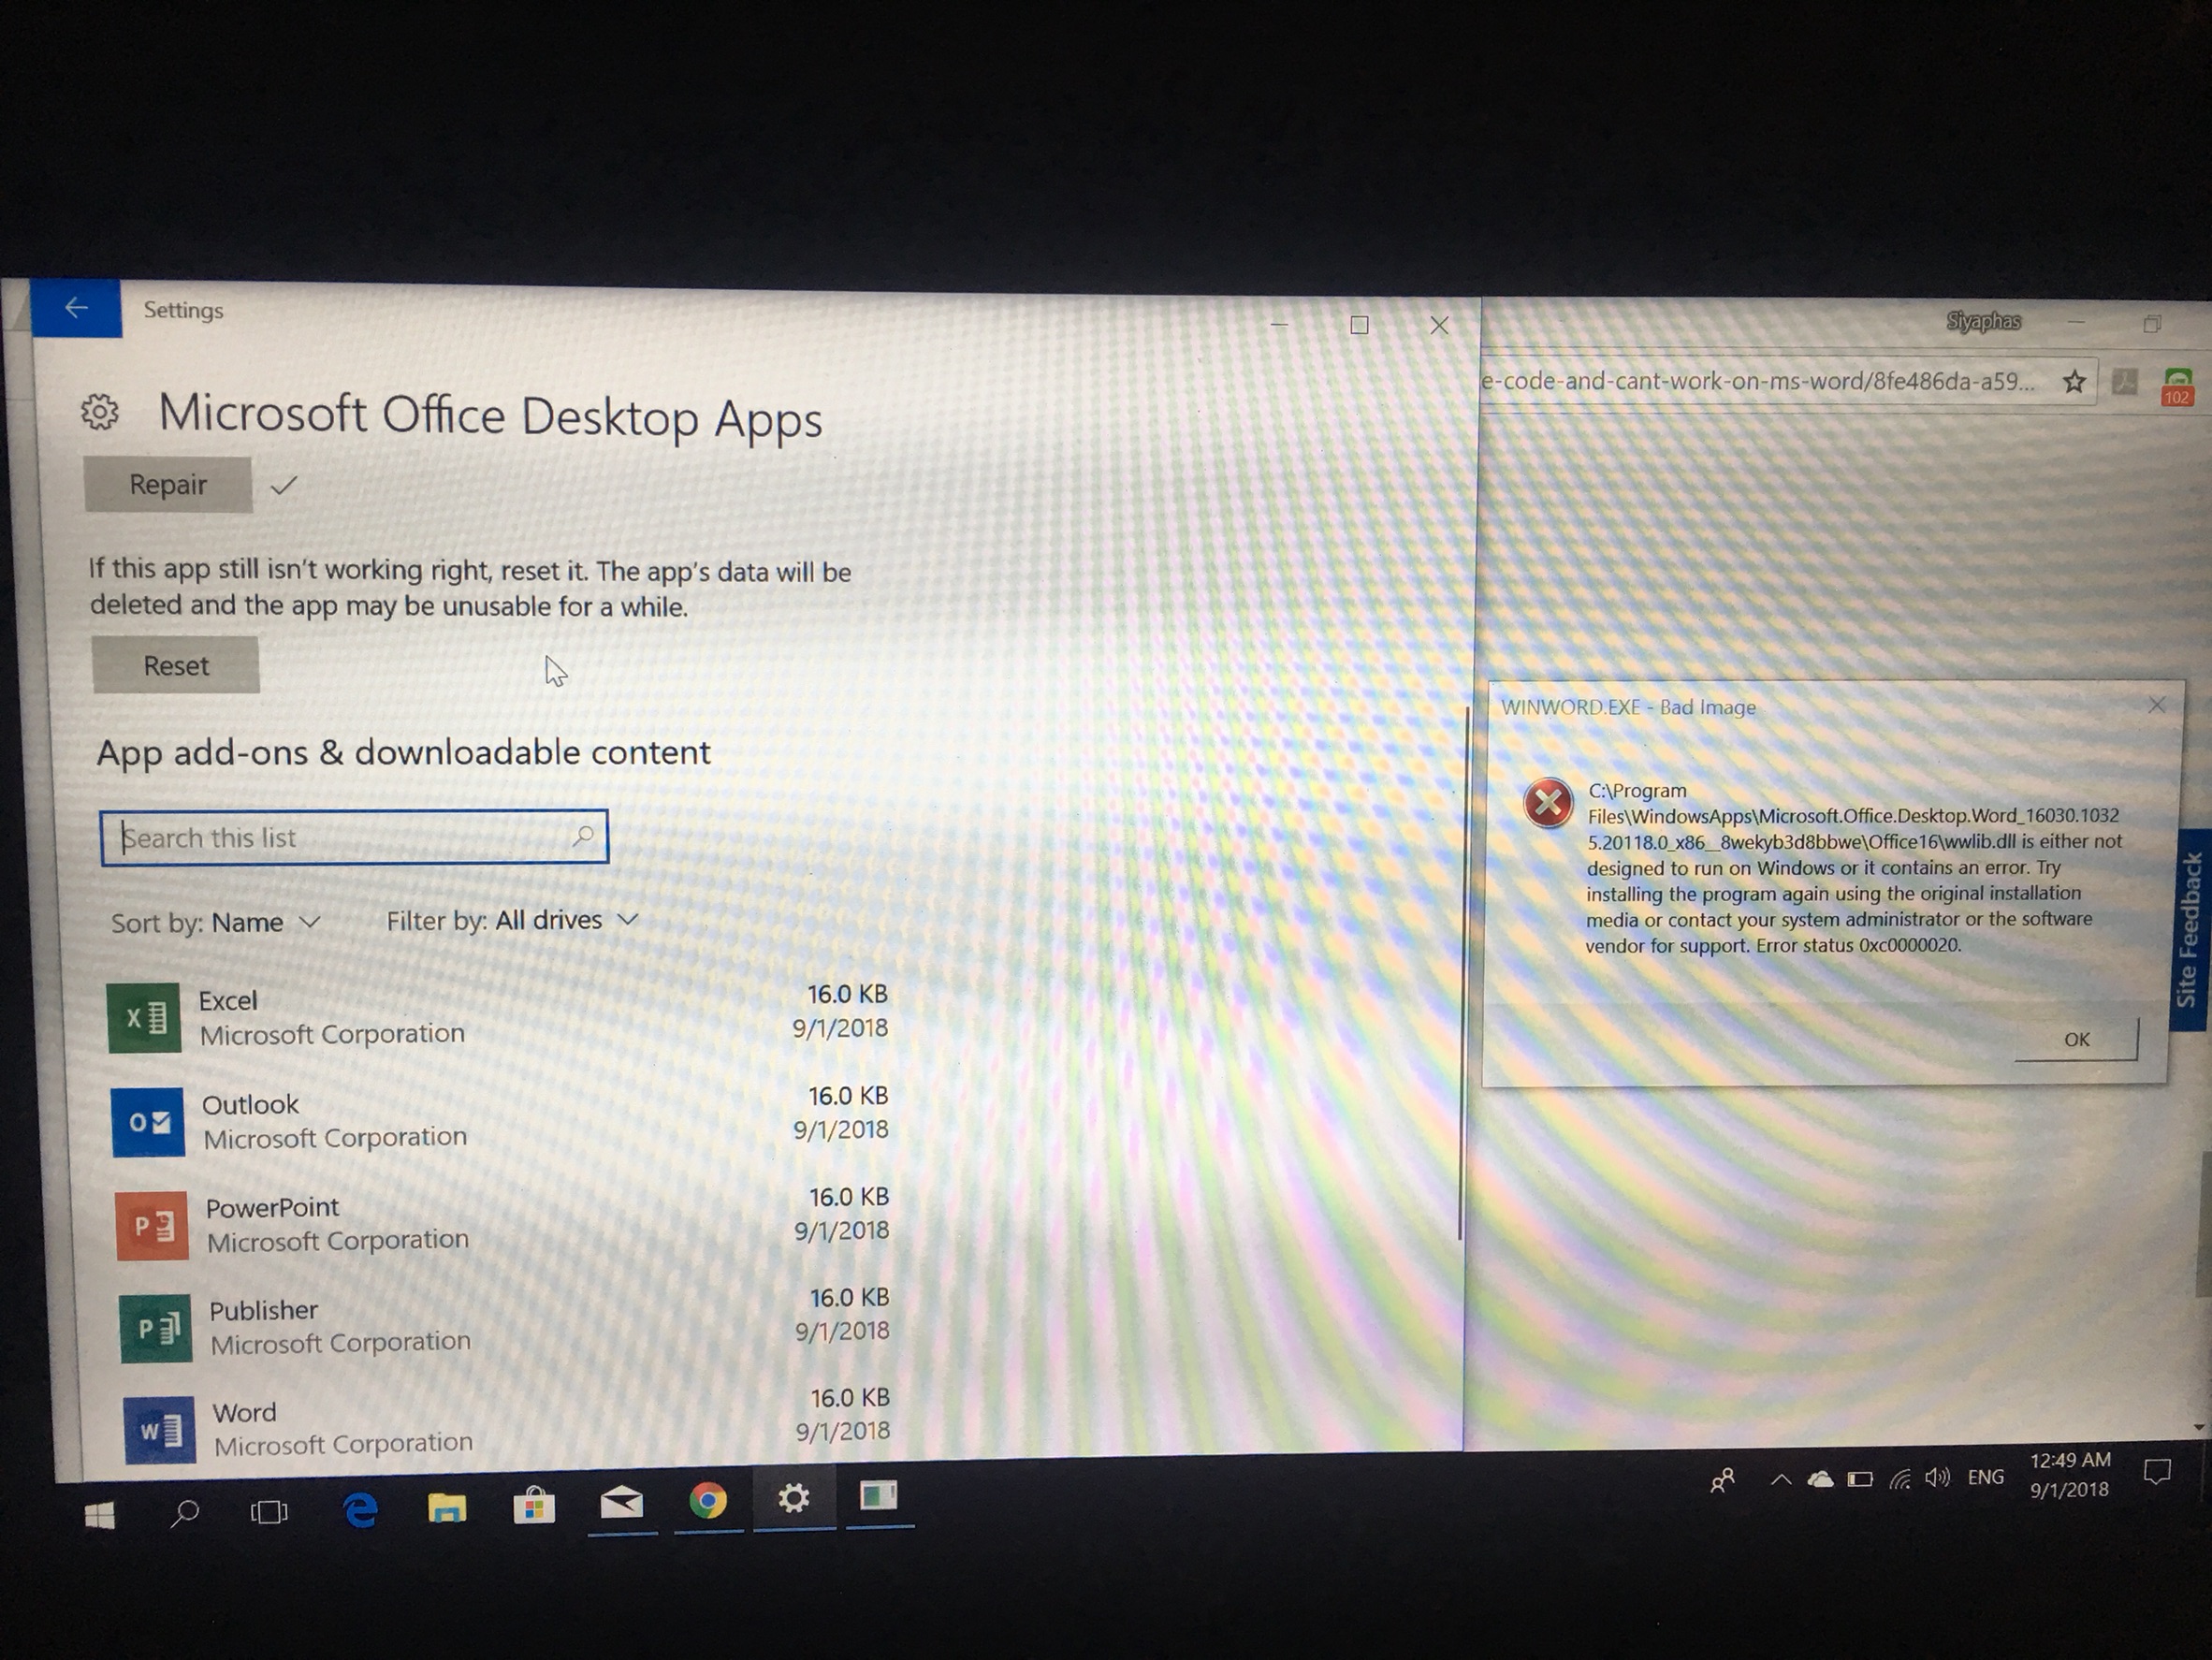
Task: Open Microsoft Store from the taskbar
Action: tap(534, 1505)
